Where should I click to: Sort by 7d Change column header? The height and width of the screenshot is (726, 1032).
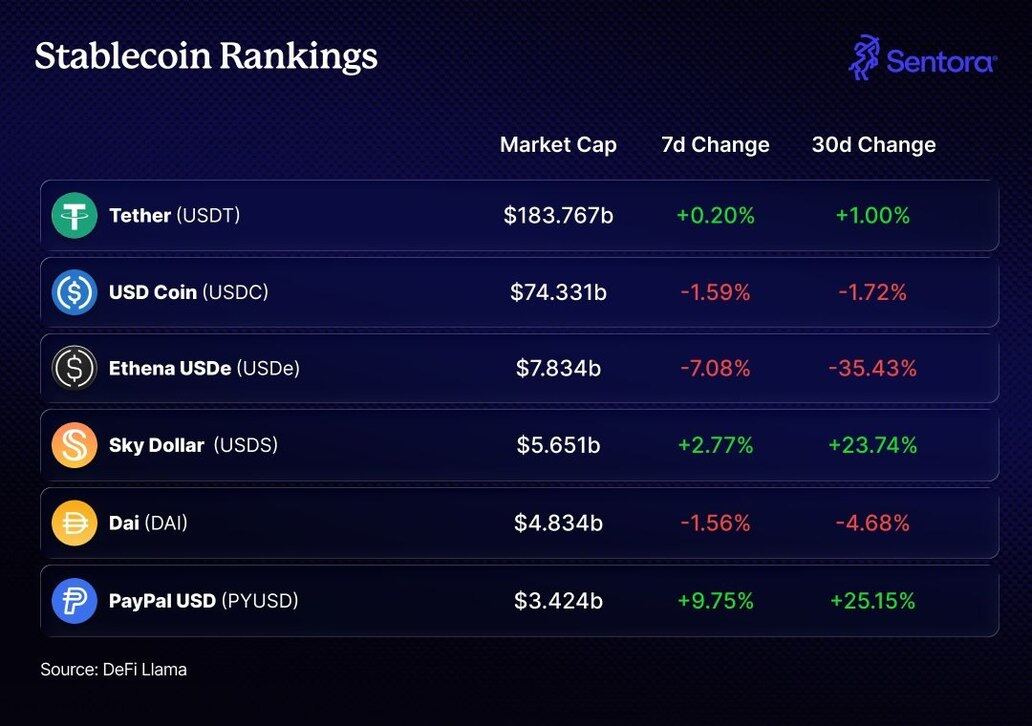point(715,145)
